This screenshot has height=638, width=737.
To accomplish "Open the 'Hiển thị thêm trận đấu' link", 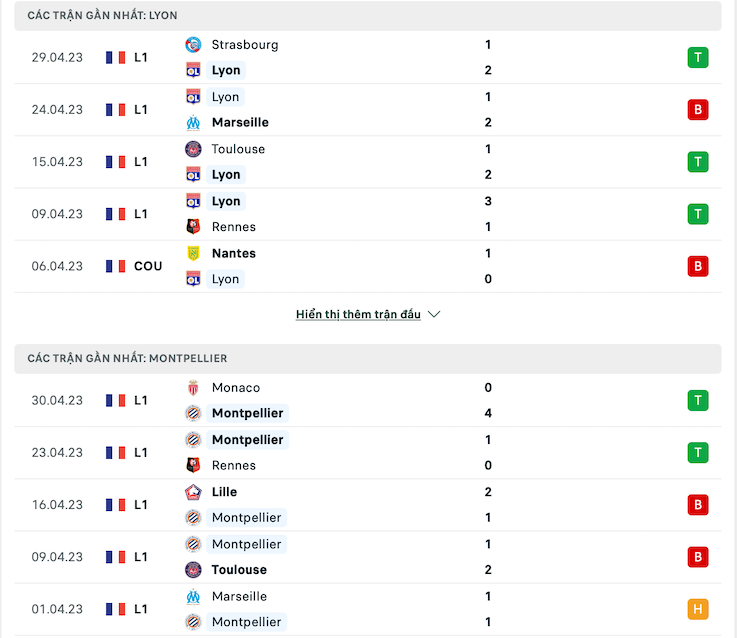I will pos(358,314).
